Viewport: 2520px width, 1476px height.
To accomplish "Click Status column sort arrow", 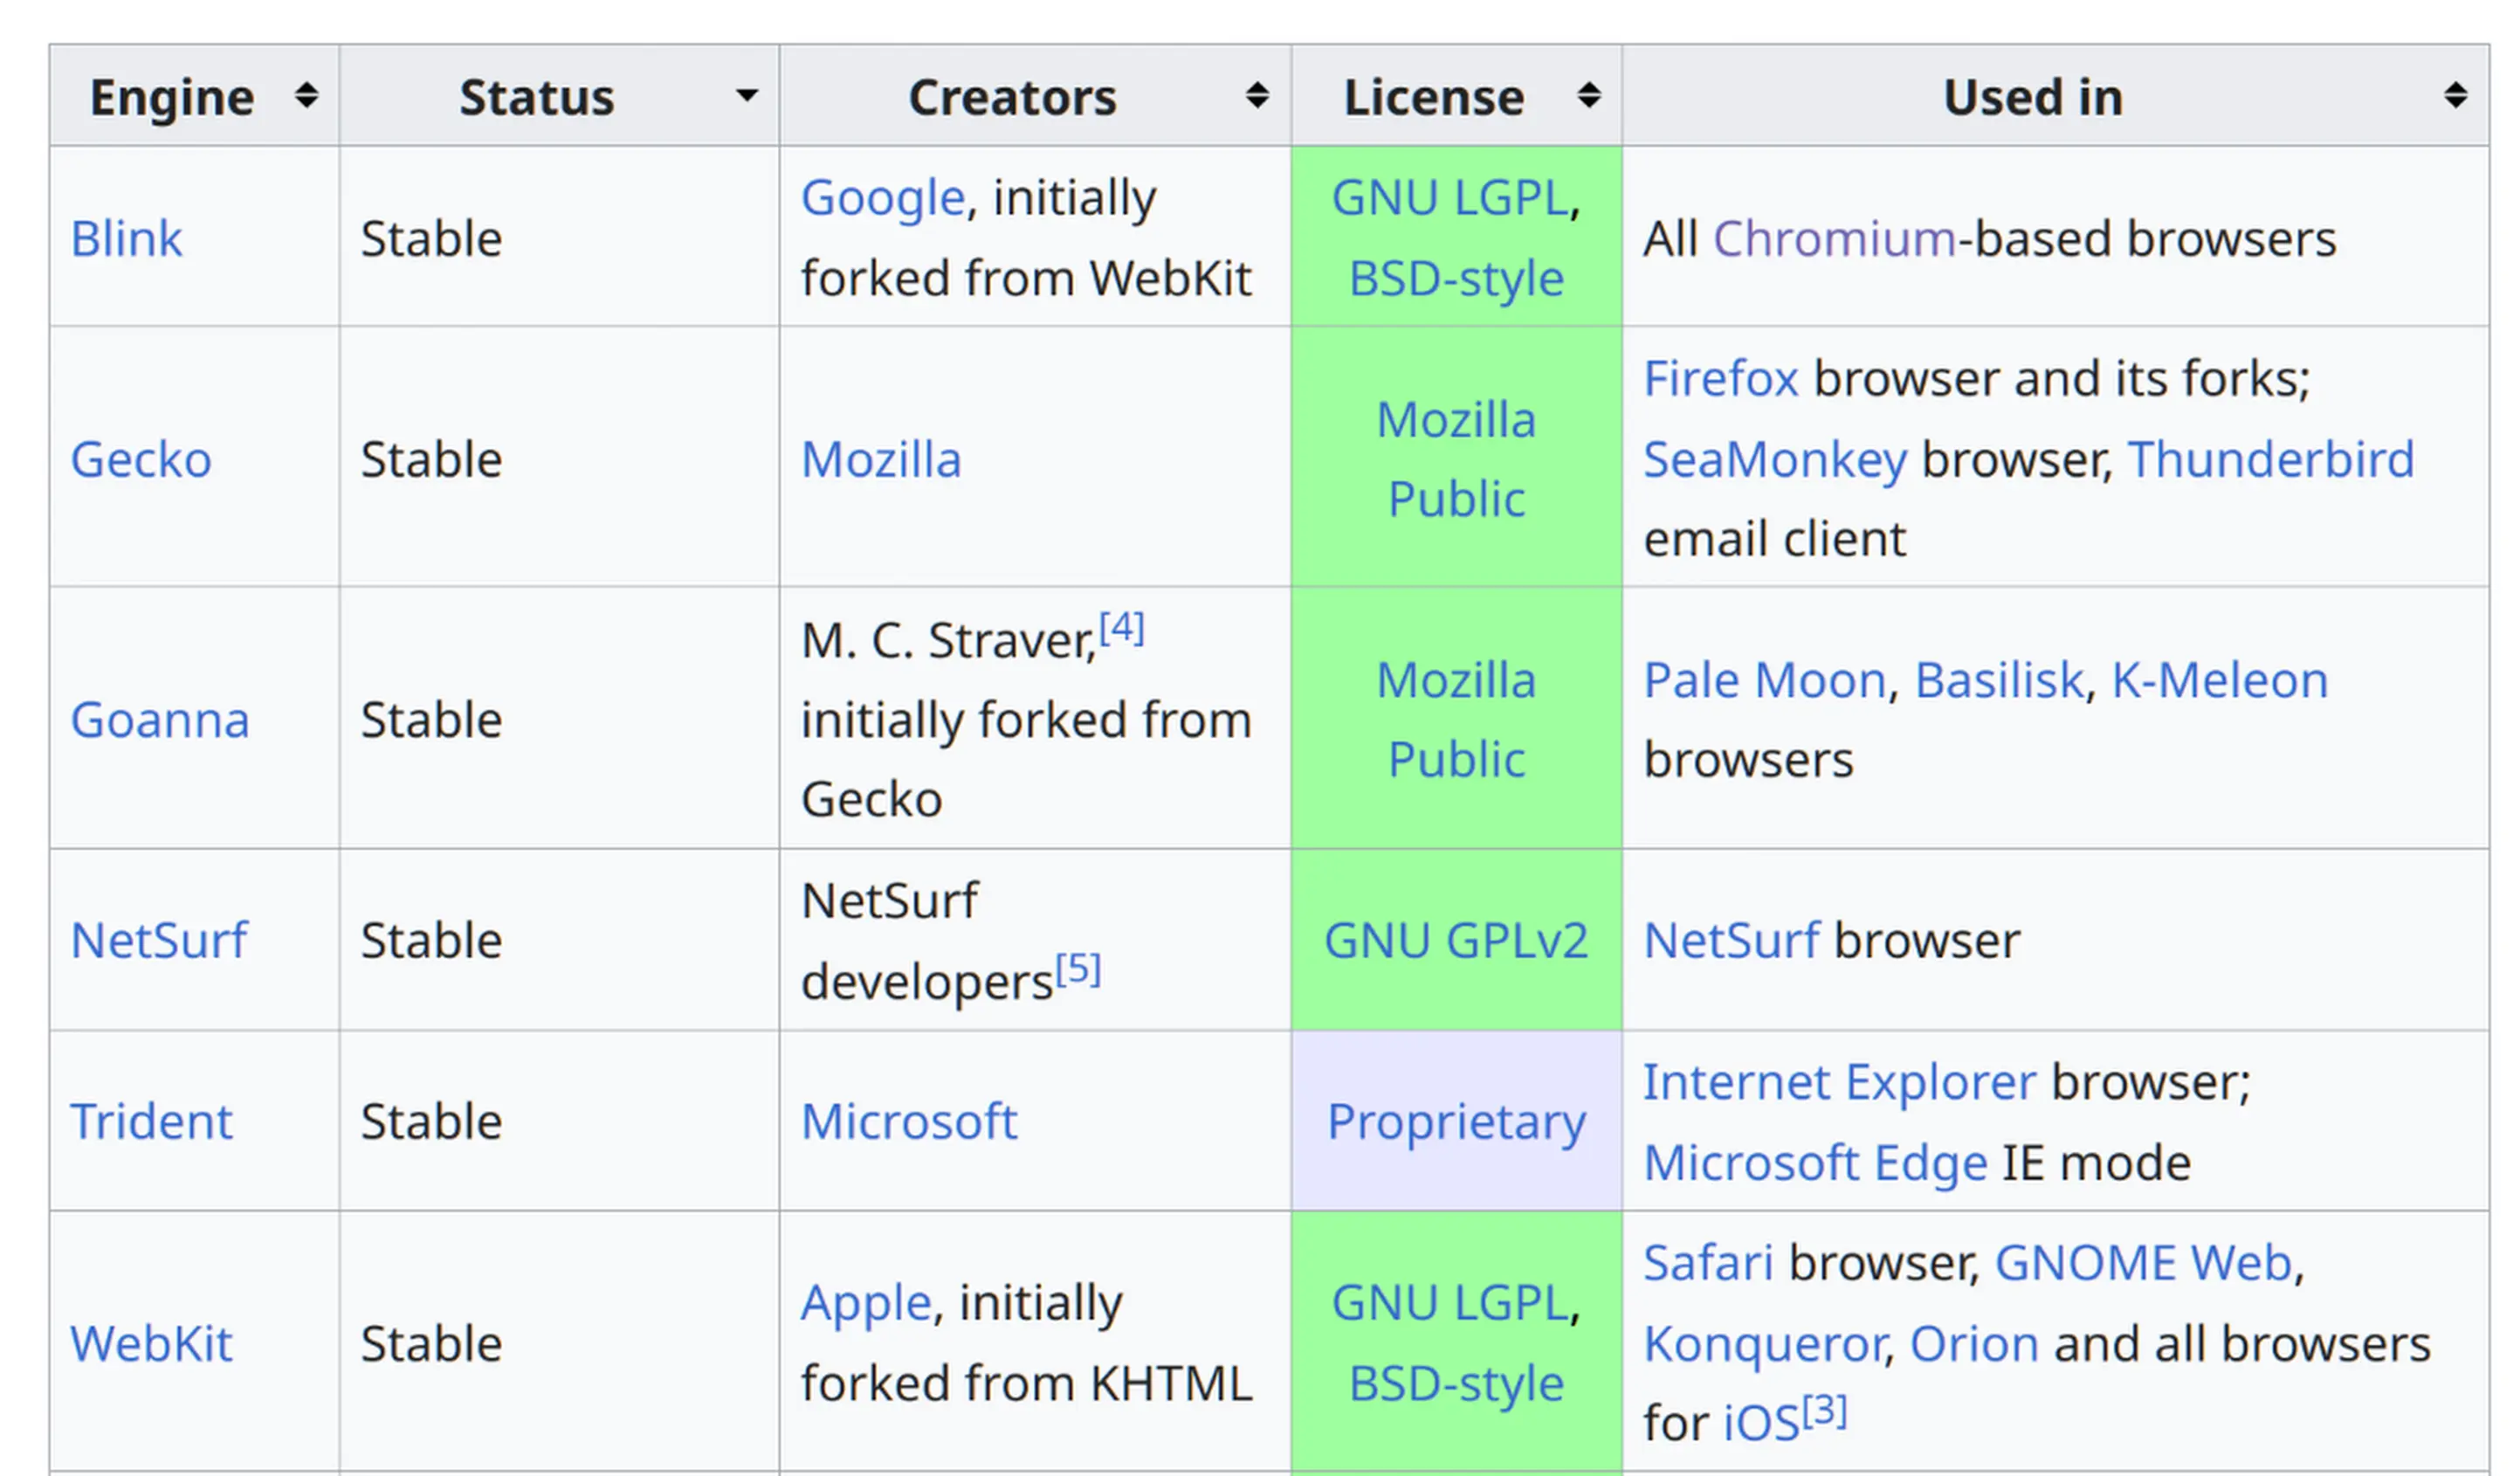I will click(x=746, y=96).
